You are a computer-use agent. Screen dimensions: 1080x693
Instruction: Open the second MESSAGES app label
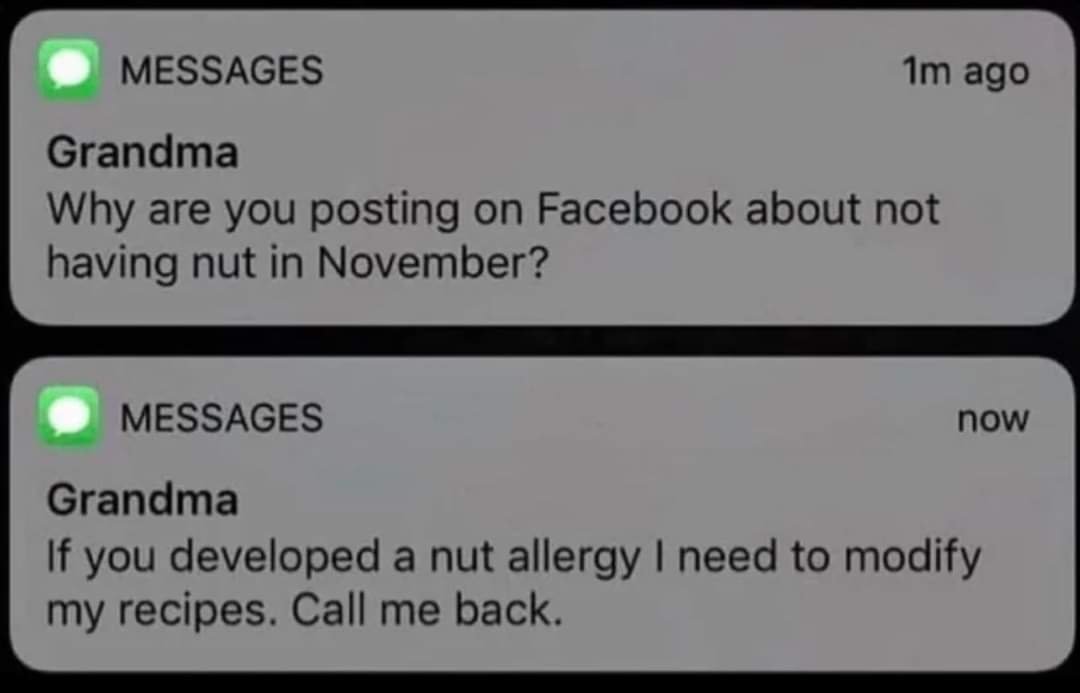pos(222,417)
